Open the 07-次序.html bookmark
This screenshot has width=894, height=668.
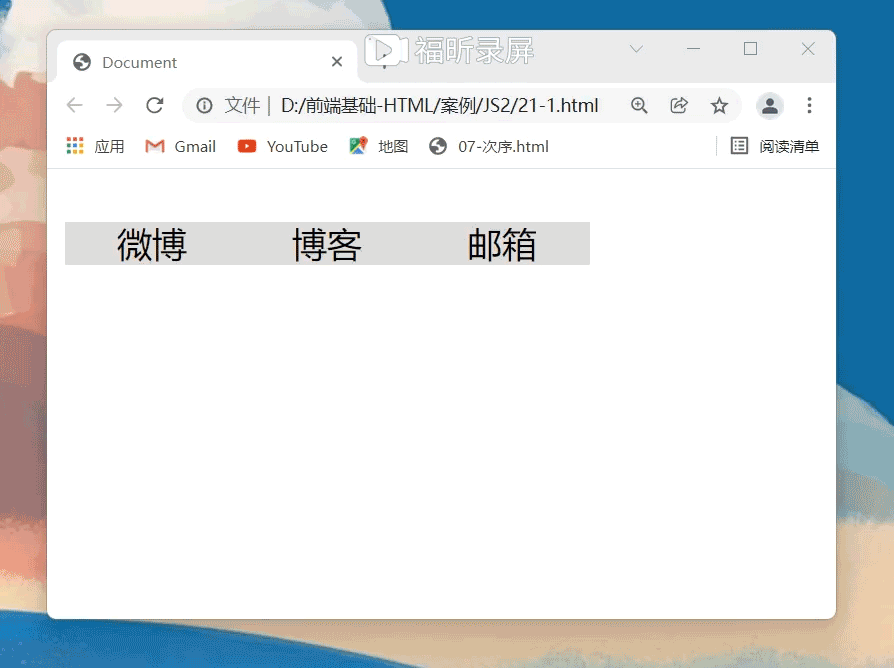(x=489, y=147)
